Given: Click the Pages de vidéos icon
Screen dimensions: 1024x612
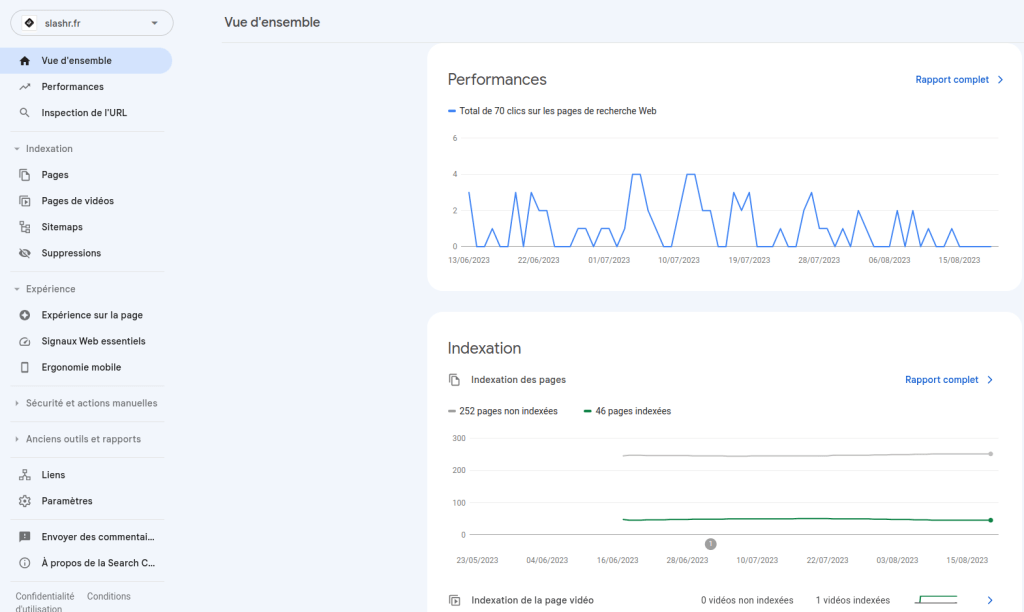Looking at the screenshot, I should coord(25,200).
